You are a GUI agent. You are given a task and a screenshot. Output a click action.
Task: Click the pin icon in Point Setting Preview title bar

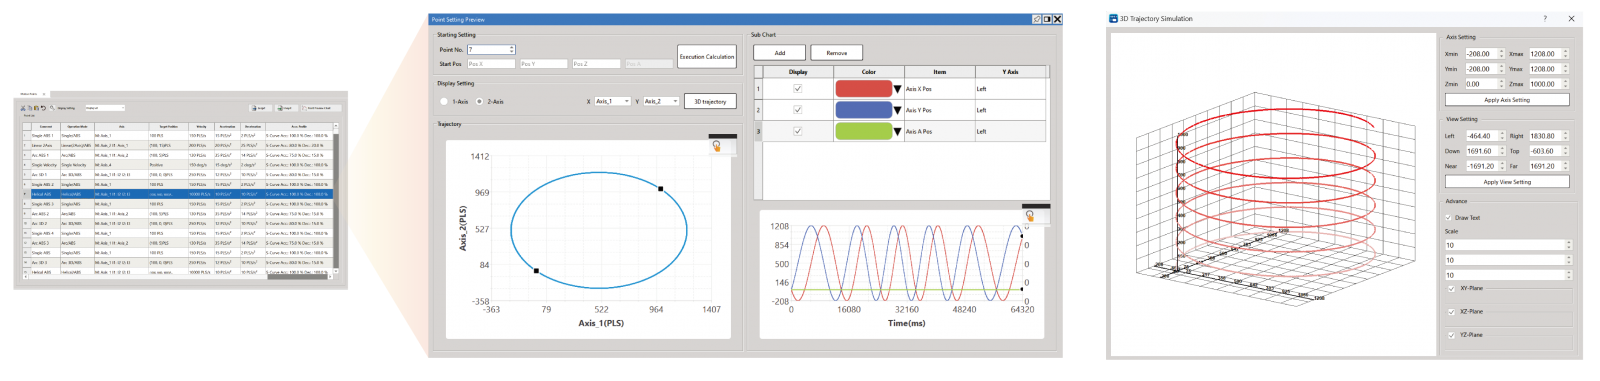1036,19
